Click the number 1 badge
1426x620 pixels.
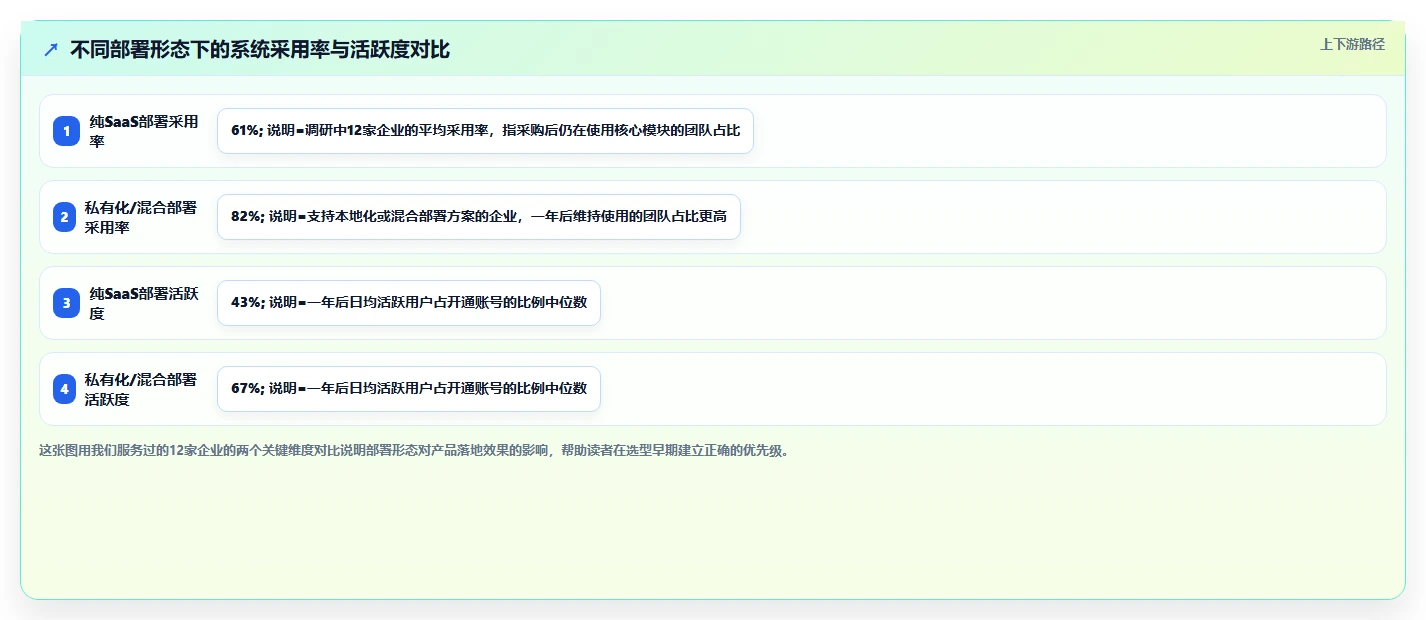(66, 131)
